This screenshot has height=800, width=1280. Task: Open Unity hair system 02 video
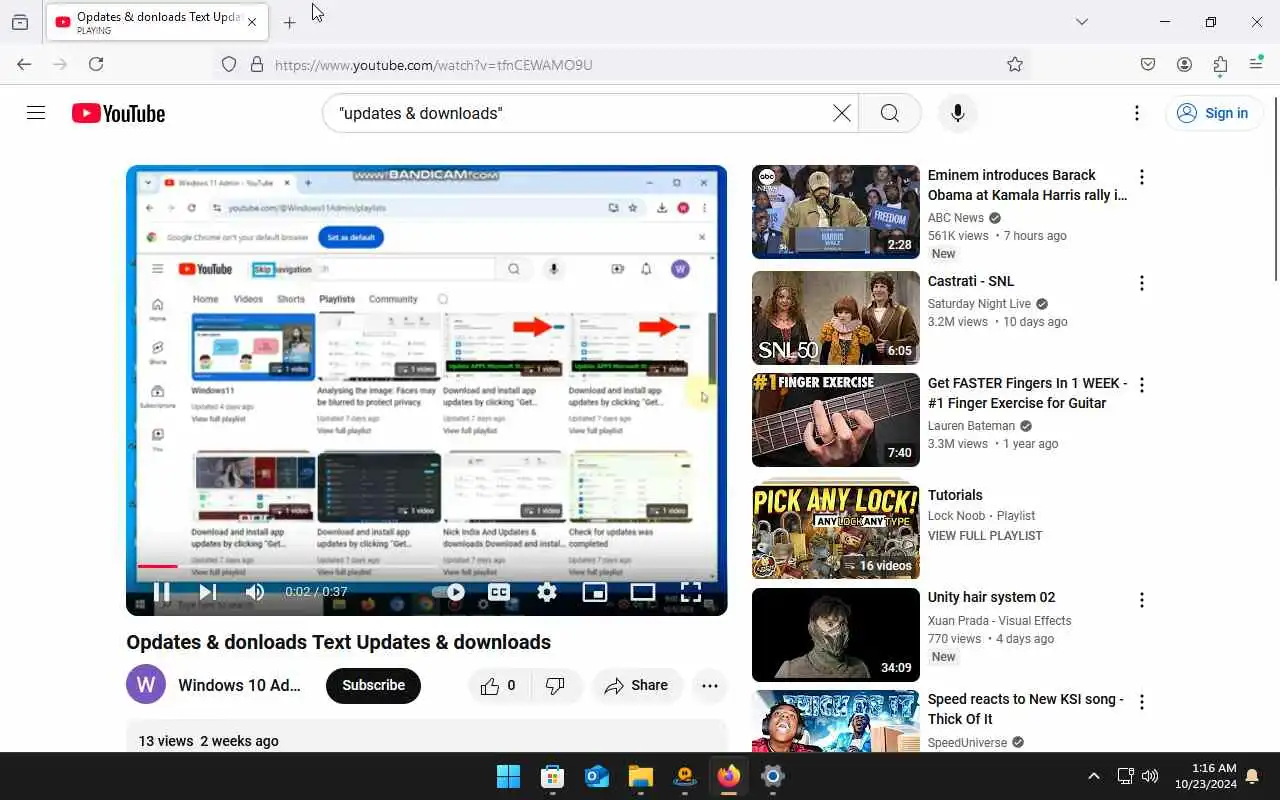[x=835, y=634]
